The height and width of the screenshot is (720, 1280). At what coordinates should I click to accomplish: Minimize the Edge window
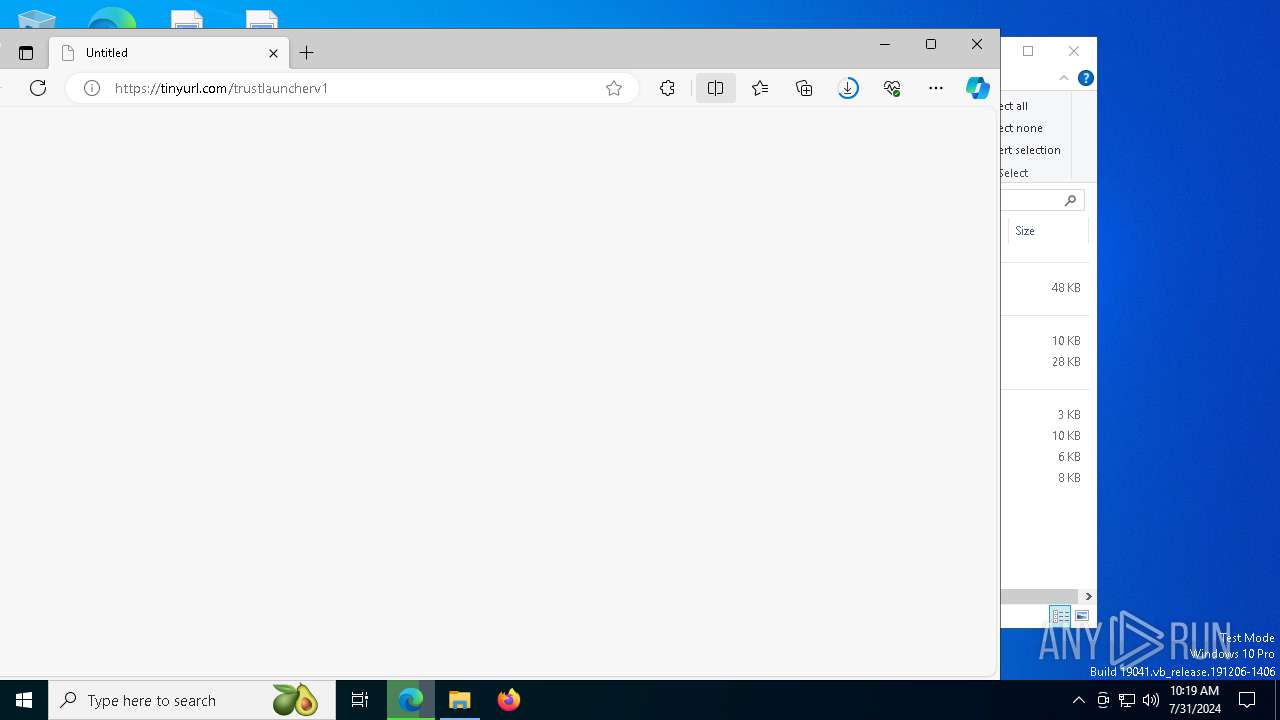pyautogui.click(x=885, y=44)
